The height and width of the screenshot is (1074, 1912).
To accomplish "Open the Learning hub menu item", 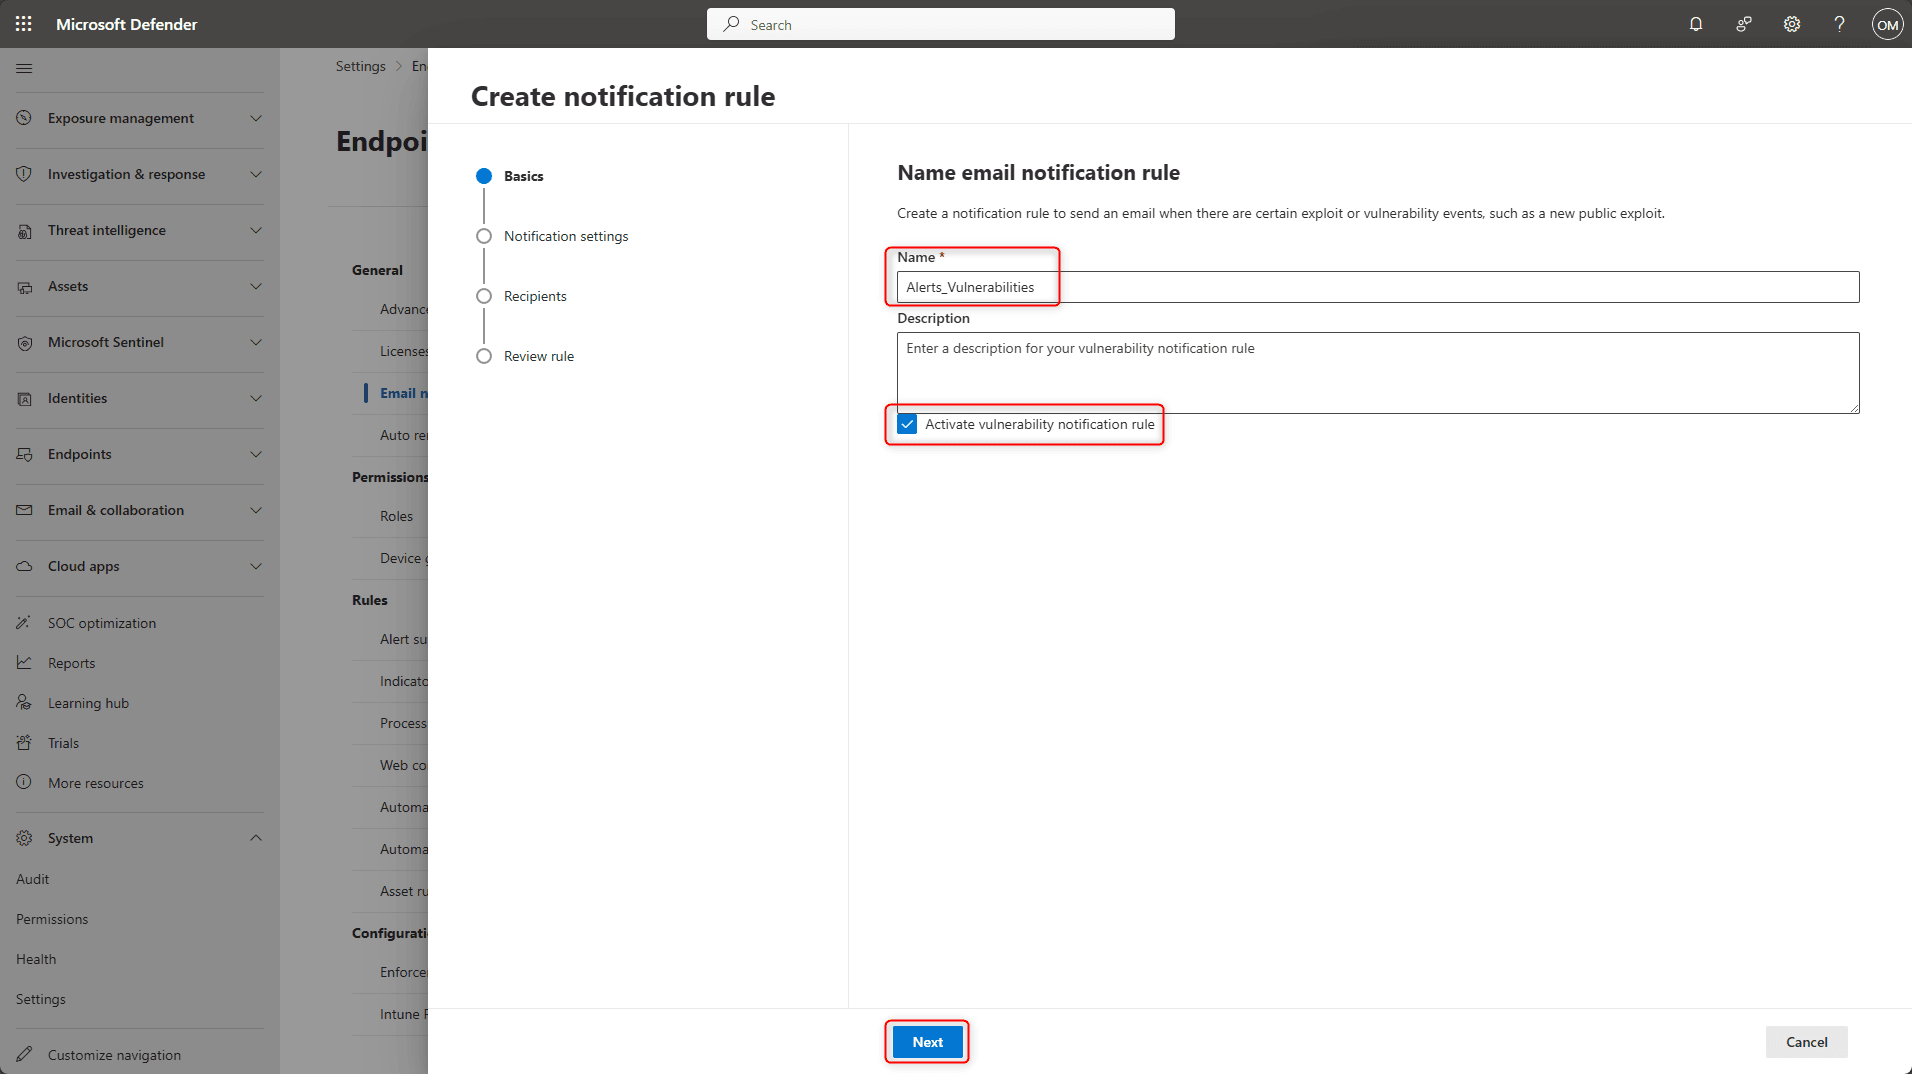I will (88, 703).
